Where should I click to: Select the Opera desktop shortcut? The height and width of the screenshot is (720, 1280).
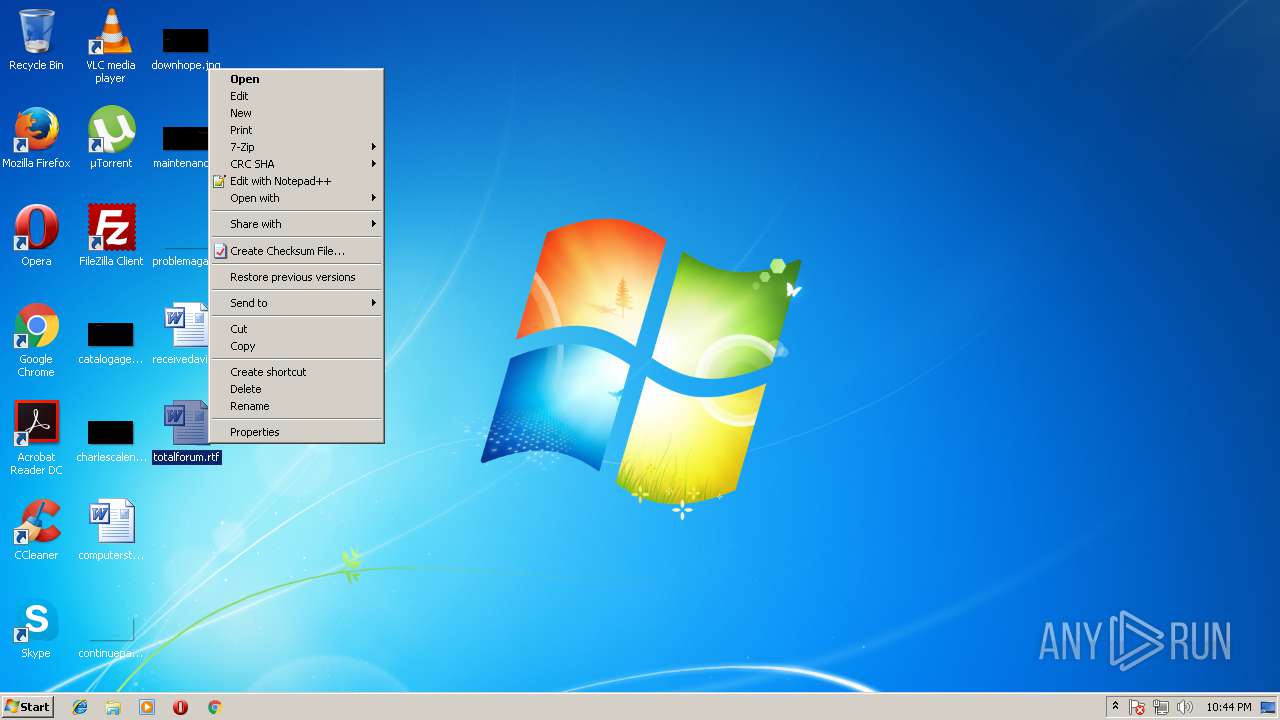(x=36, y=236)
